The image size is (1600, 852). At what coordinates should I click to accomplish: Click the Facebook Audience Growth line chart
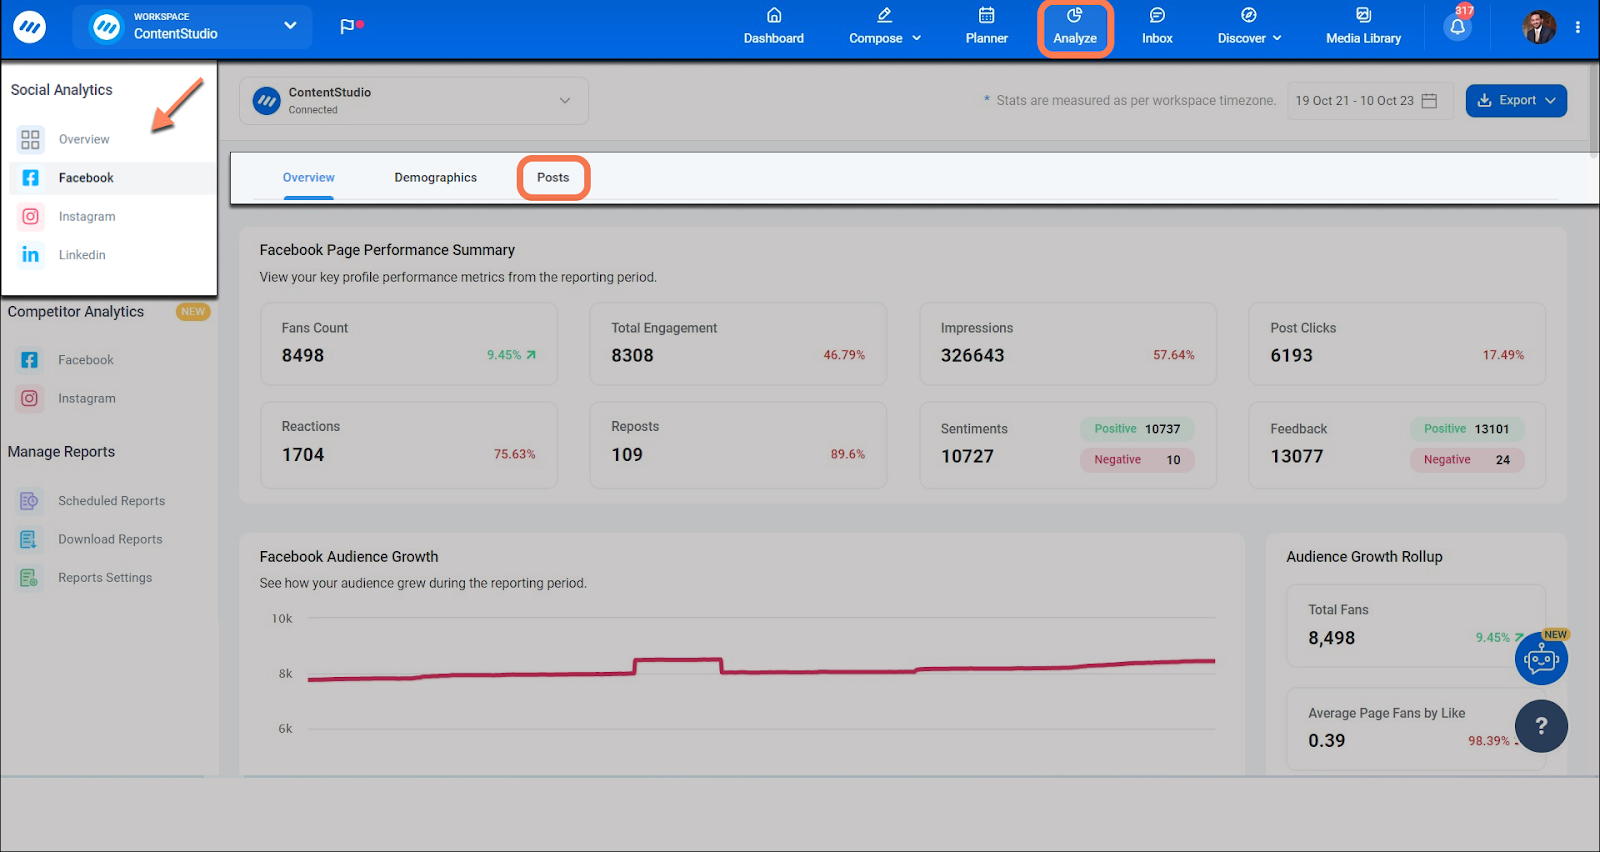tap(761, 668)
